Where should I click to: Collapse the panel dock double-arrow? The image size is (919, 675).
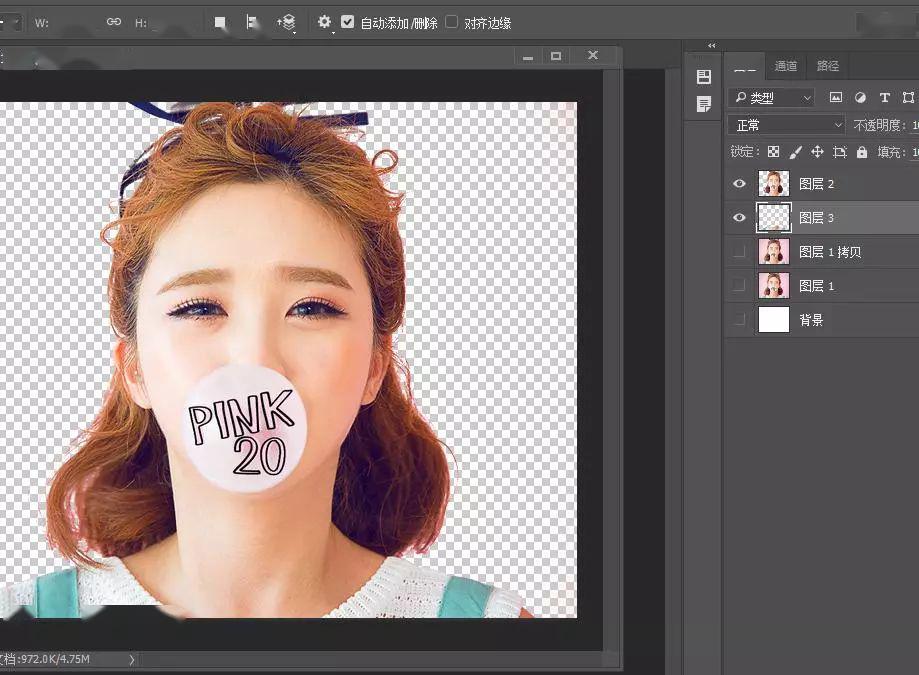coord(712,46)
